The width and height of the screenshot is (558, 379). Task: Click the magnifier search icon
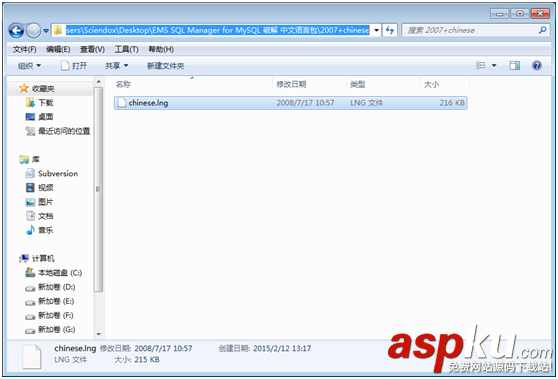click(543, 30)
